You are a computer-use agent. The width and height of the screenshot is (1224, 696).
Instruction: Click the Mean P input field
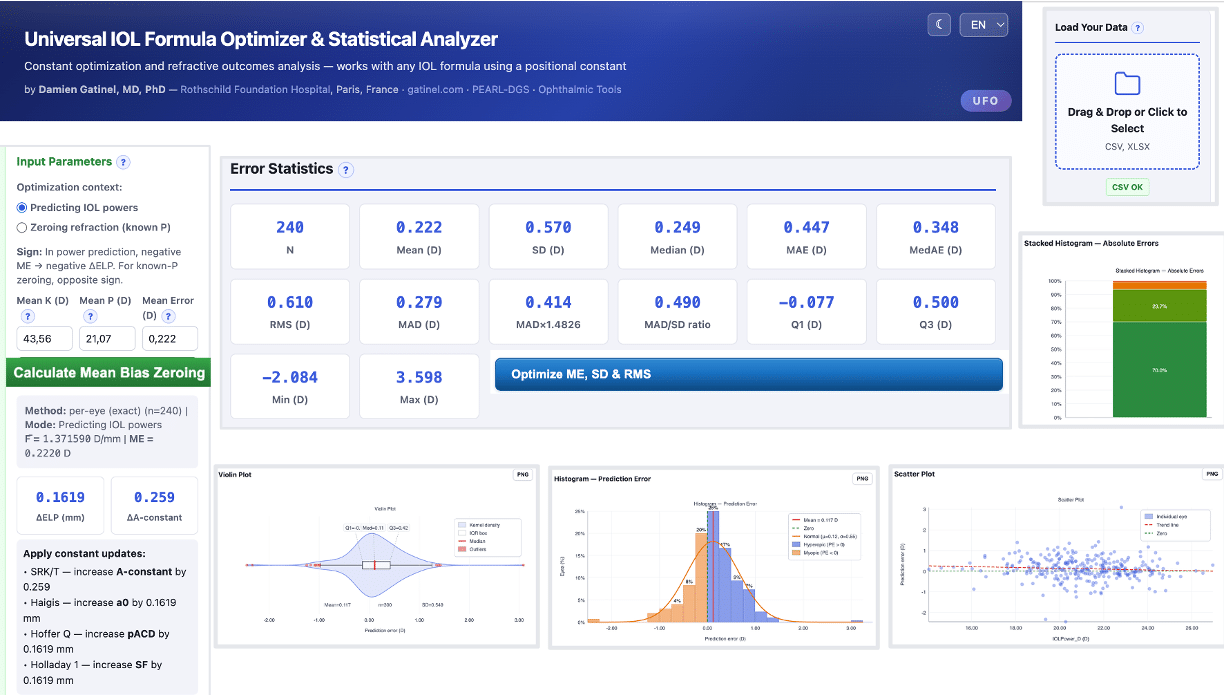[107, 339]
